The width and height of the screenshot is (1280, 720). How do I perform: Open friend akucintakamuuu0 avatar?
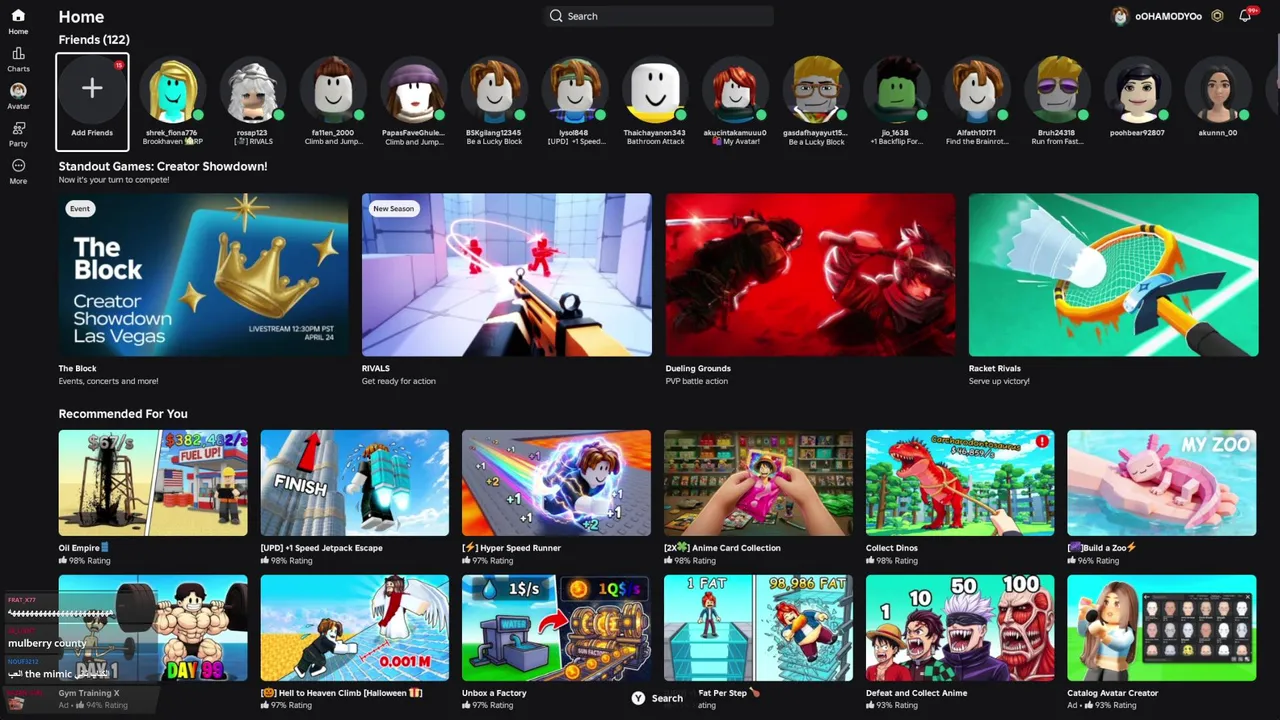tap(735, 89)
